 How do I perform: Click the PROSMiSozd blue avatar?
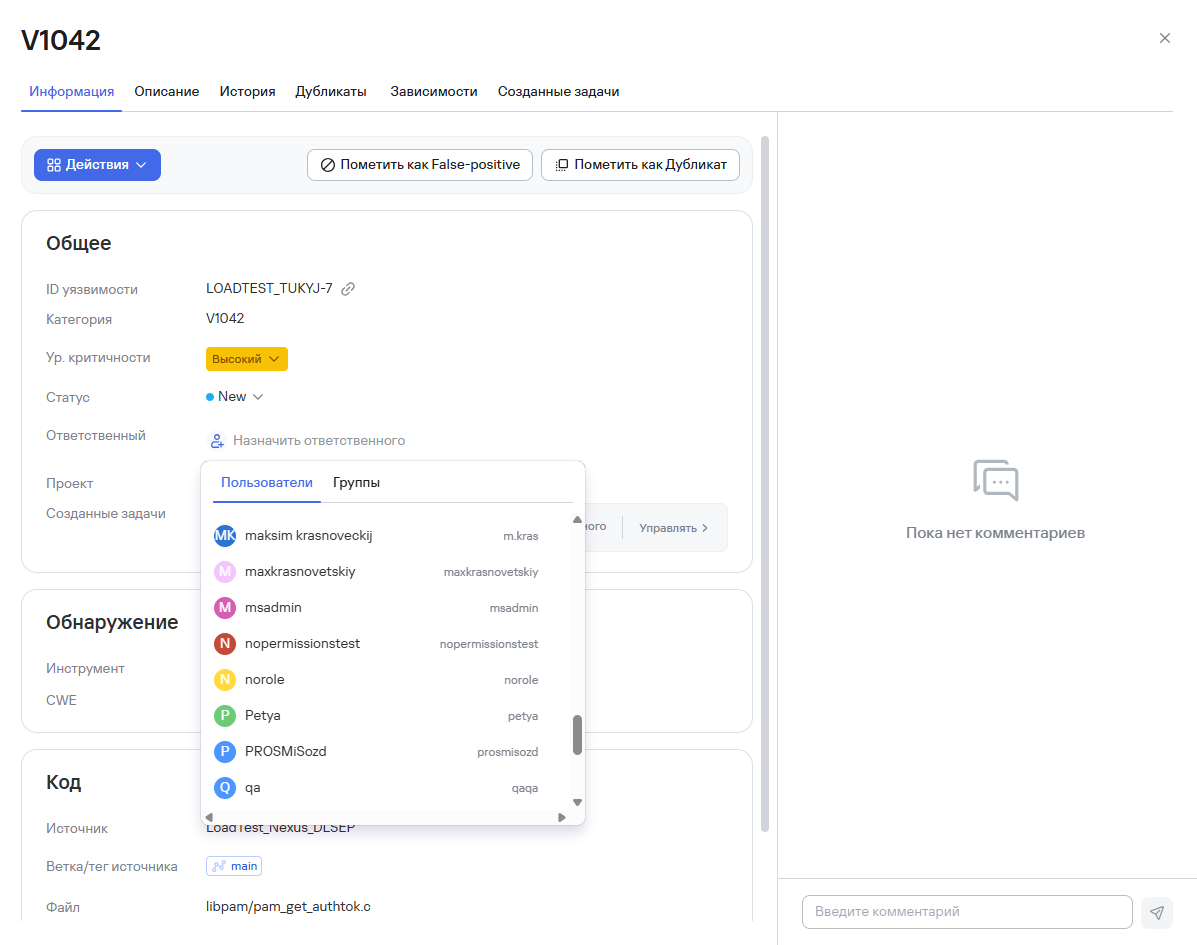224,751
